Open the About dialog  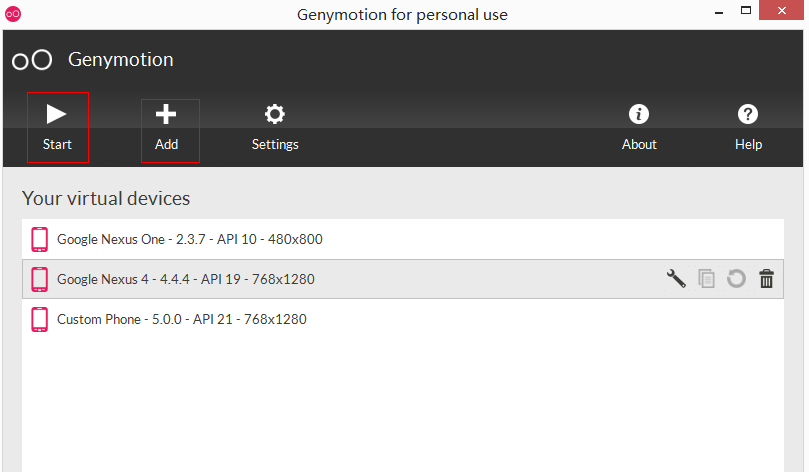tap(639, 128)
